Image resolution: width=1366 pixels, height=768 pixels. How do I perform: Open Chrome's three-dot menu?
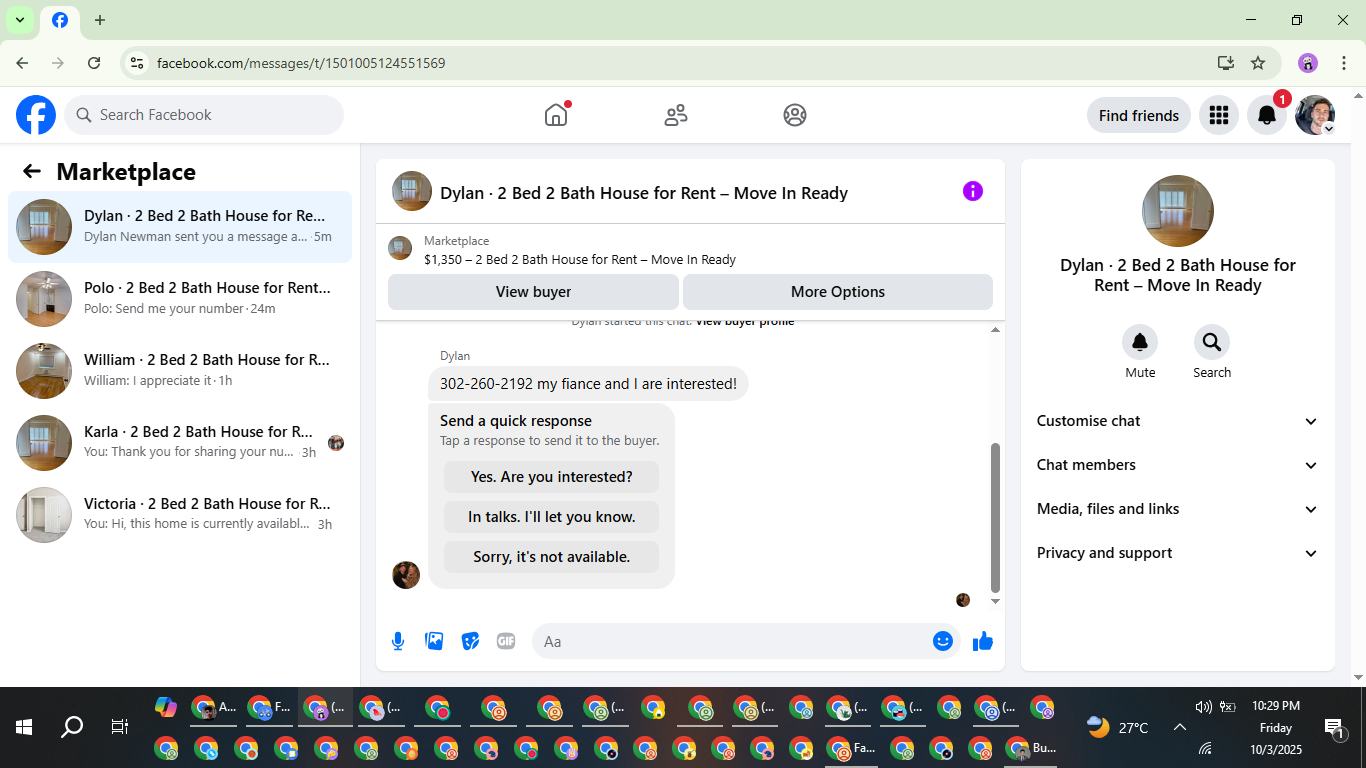[1344, 63]
